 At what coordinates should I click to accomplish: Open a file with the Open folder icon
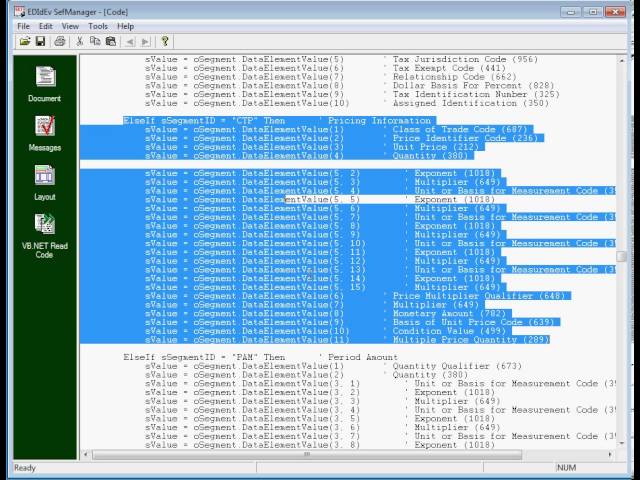click(24, 41)
